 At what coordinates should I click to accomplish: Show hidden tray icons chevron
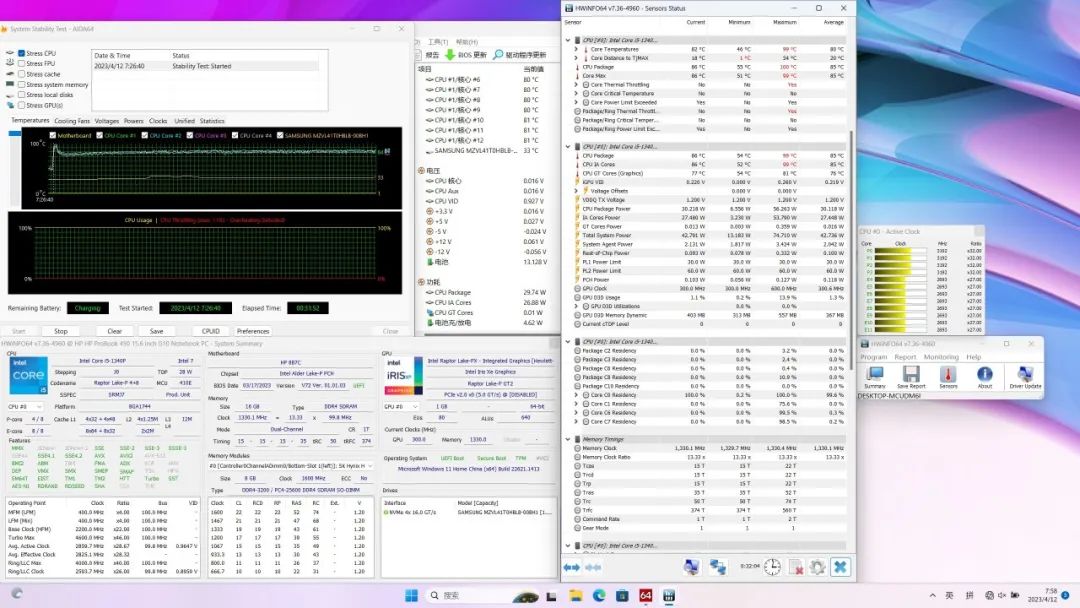click(933, 595)
